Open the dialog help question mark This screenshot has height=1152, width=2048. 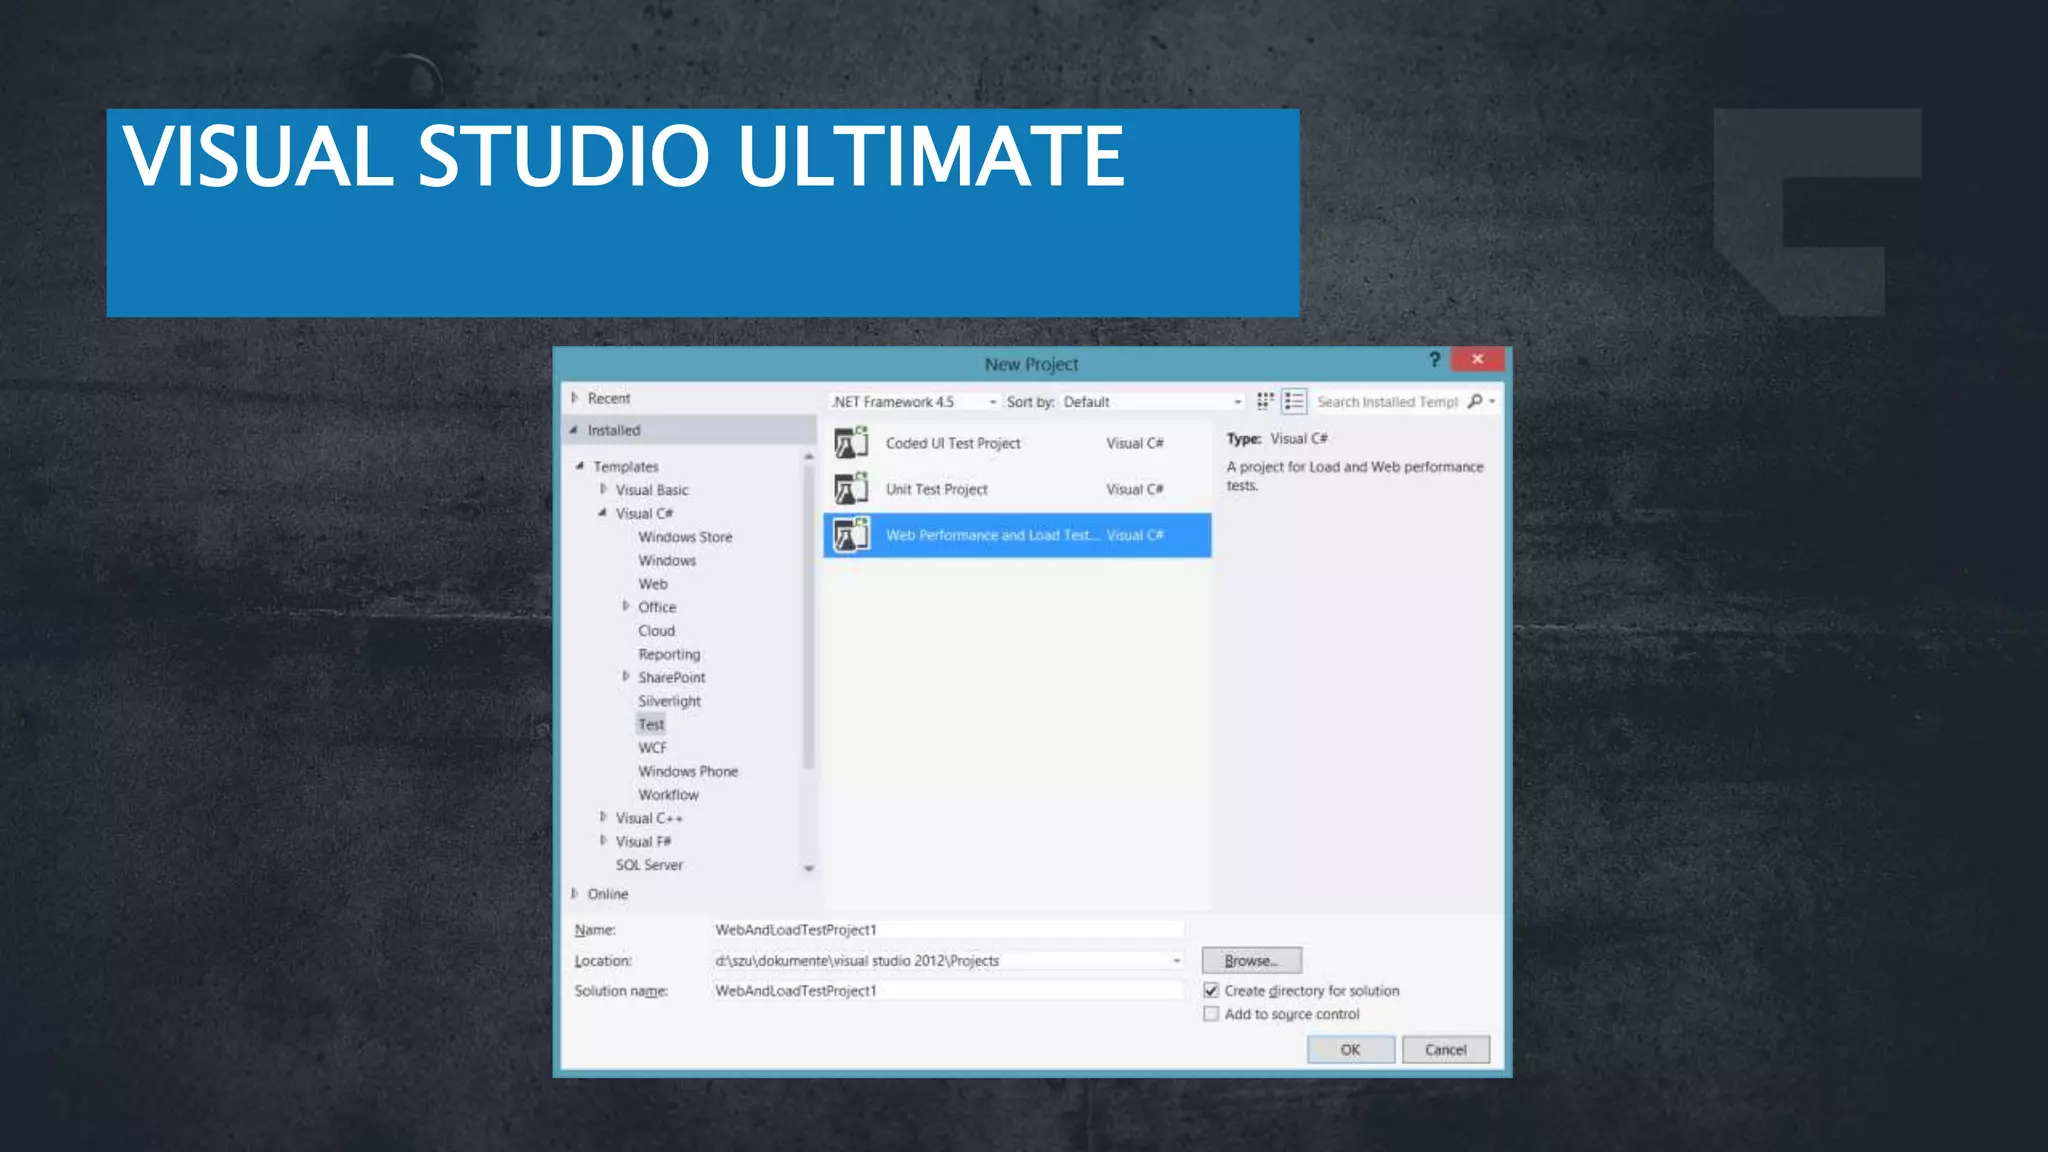coord(1434,359)
